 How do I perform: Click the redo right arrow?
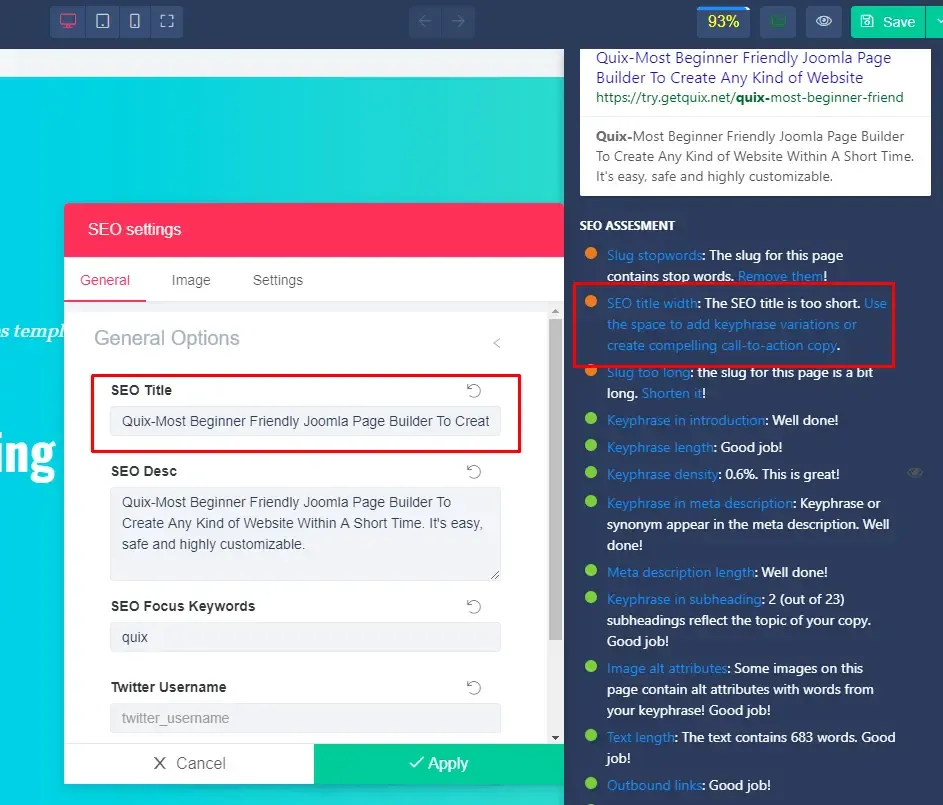click(458, 22)
